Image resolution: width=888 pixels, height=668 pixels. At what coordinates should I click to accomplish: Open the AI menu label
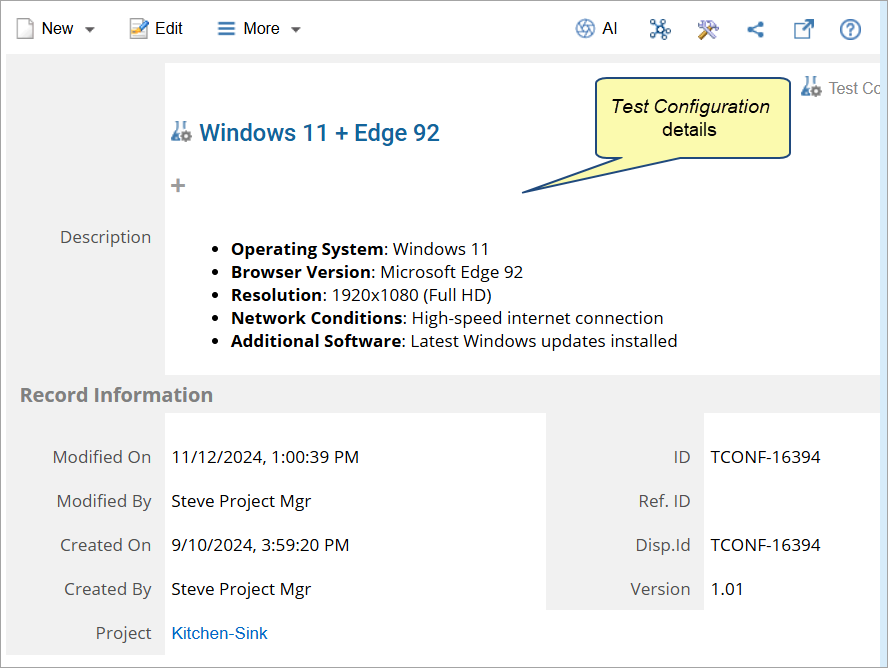pyautogui.click(x=609, y=28)
